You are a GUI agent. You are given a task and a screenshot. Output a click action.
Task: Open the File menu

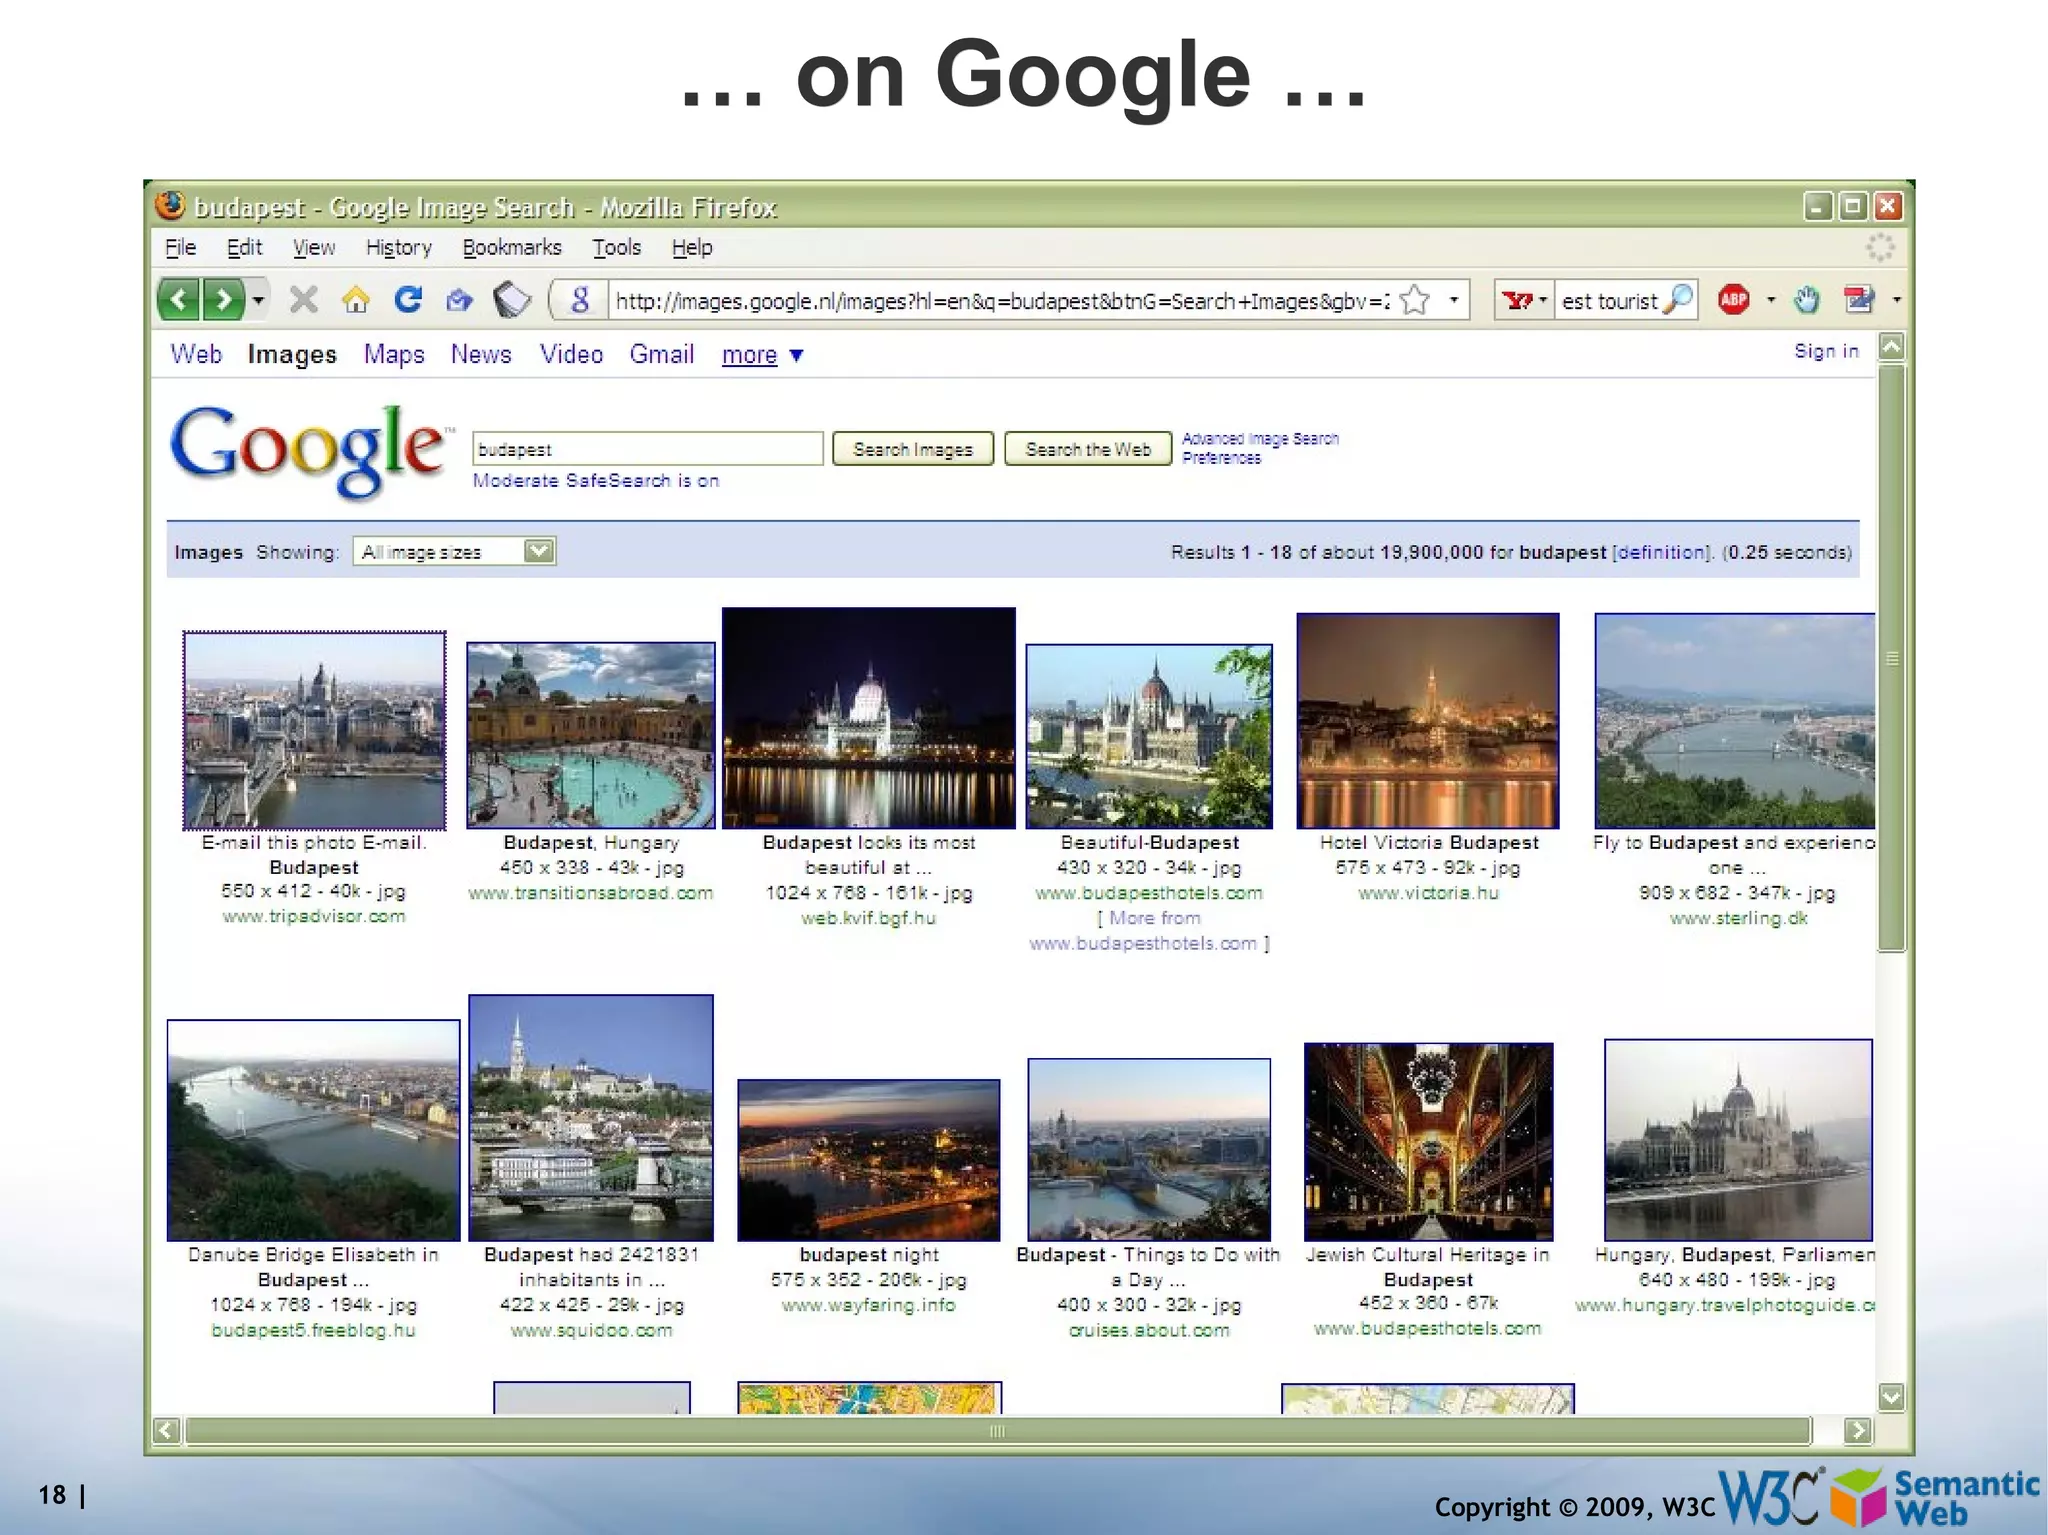[x=180, y=247]
